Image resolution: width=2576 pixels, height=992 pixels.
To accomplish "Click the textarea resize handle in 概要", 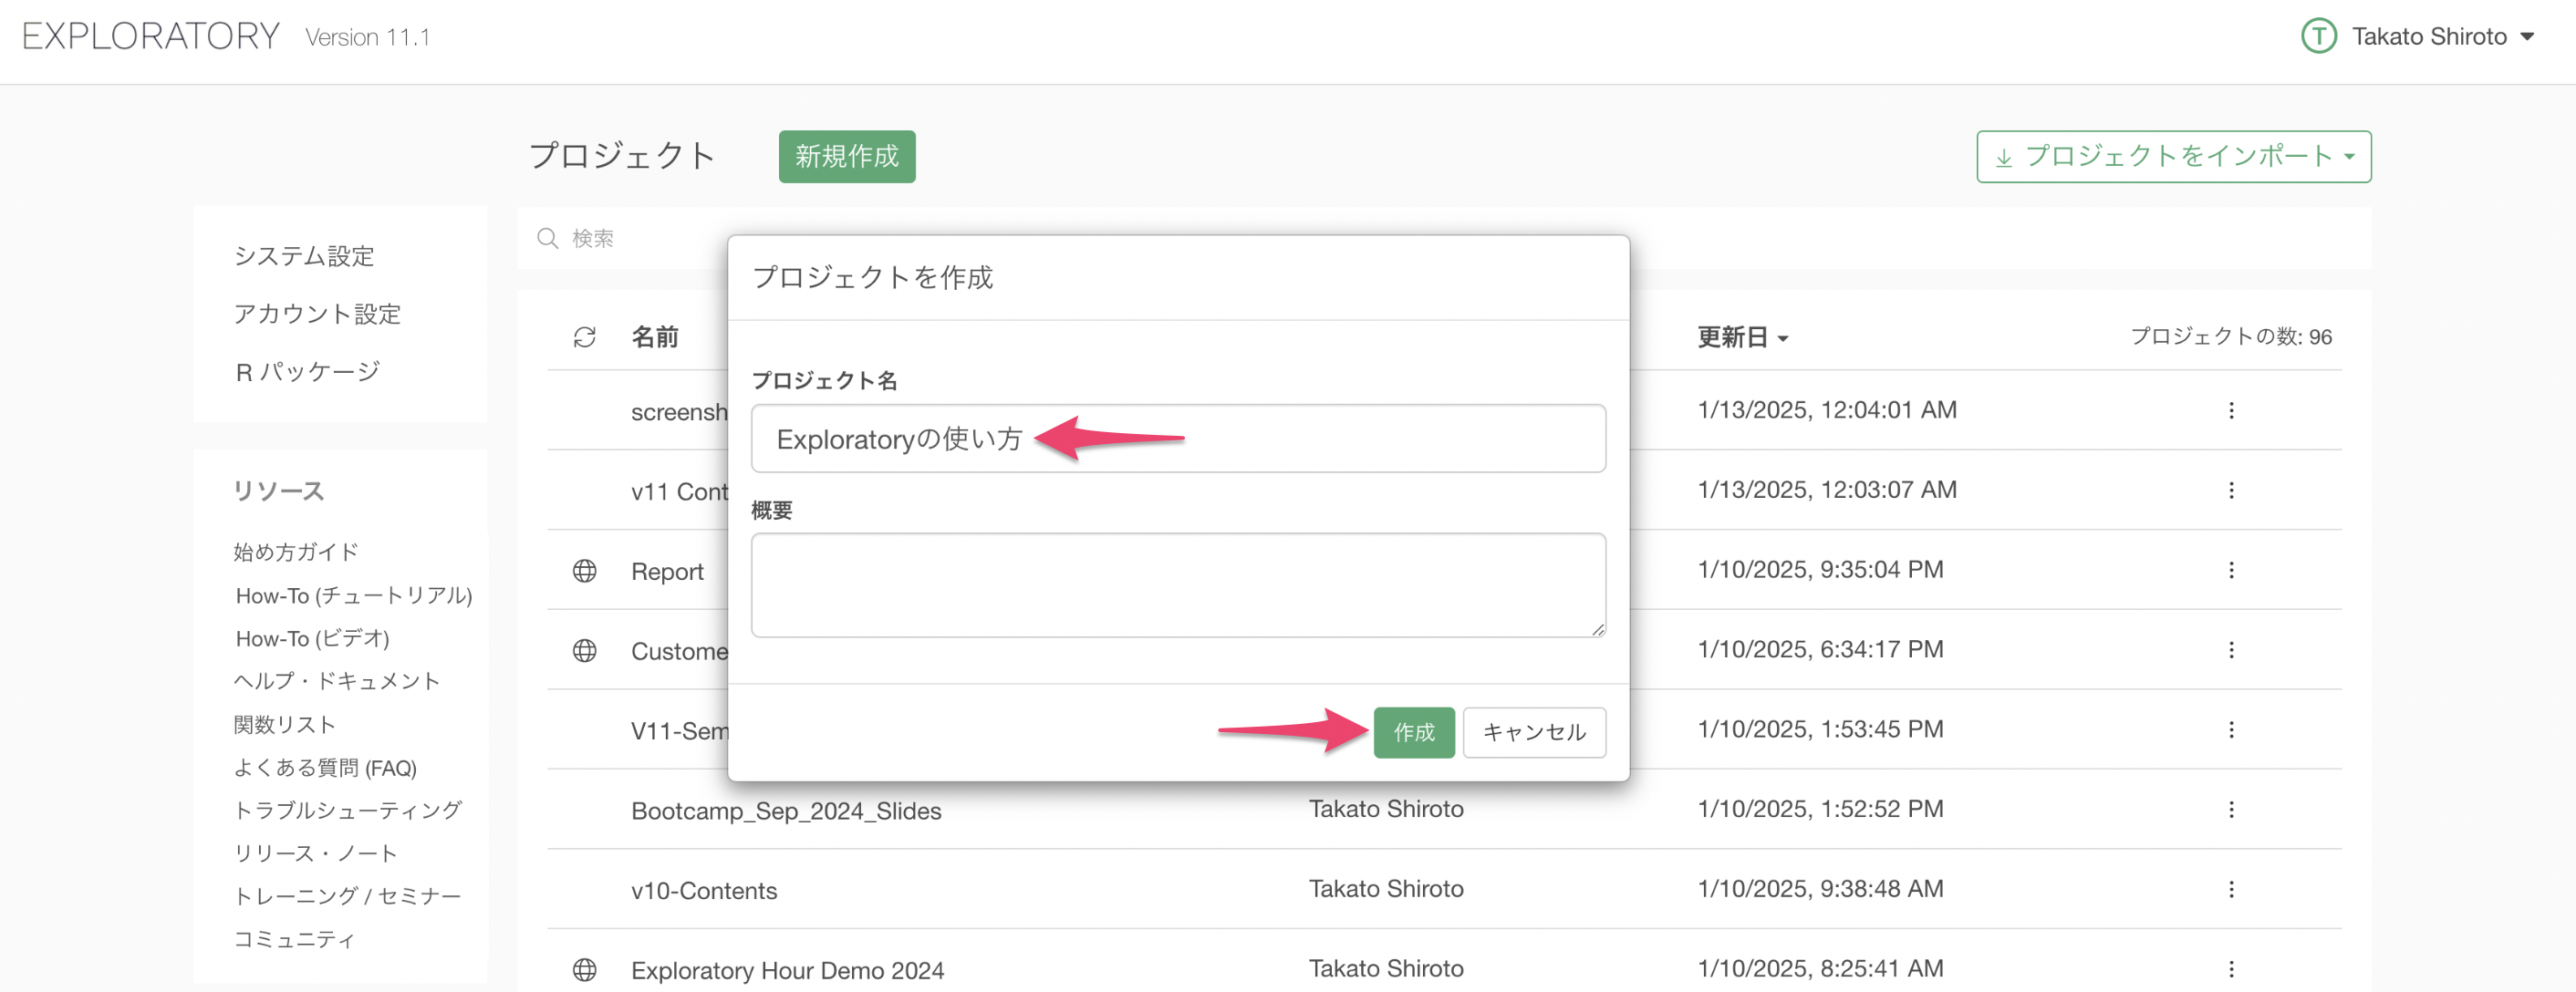I will pos(1598,629).
